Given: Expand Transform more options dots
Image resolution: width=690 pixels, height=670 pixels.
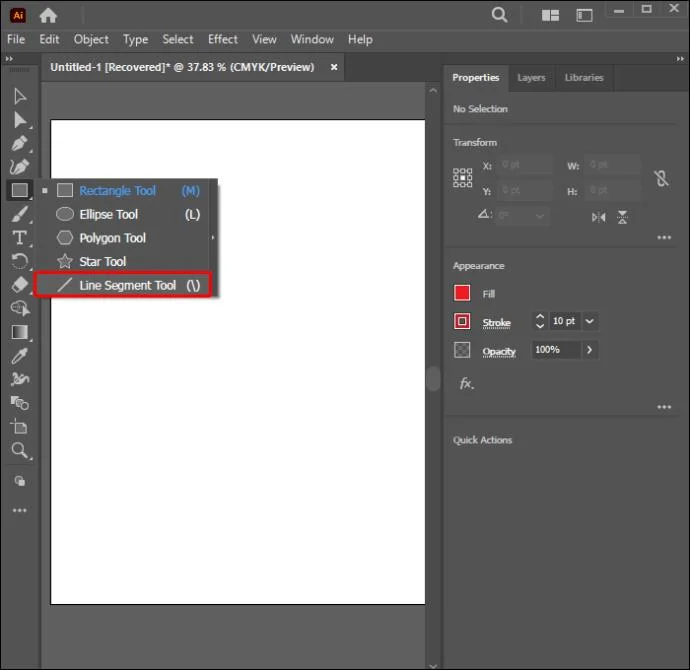Looking at the screenshot, I should click(664, 238).
